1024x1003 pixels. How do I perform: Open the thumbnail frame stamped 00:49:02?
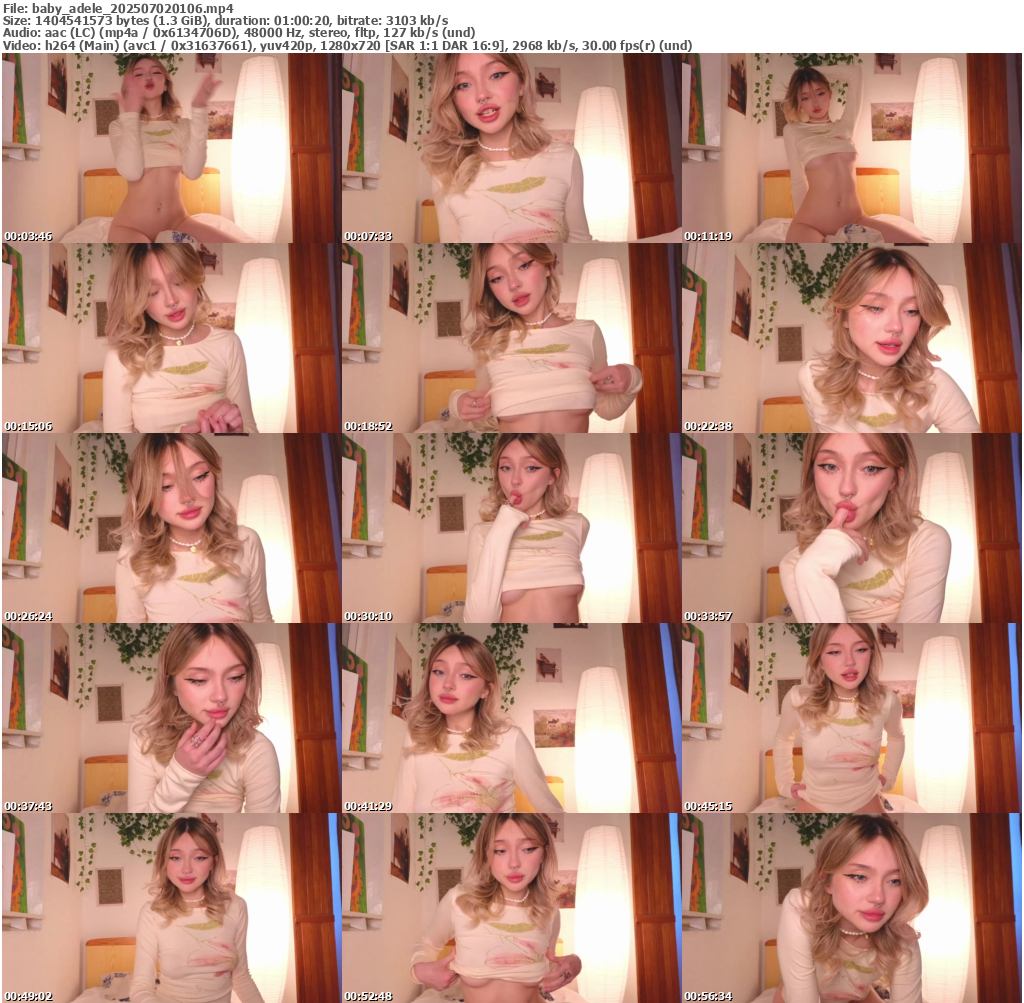click(x=171, y=908)
